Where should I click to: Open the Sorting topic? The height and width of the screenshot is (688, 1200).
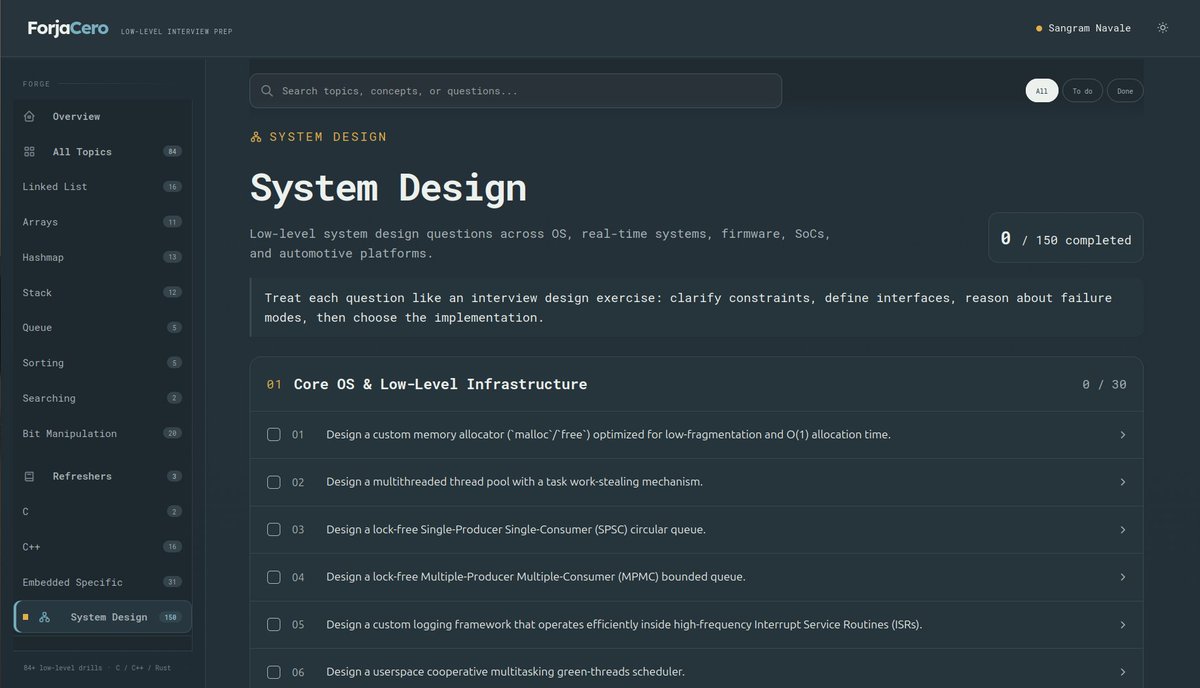coord(102,363)
